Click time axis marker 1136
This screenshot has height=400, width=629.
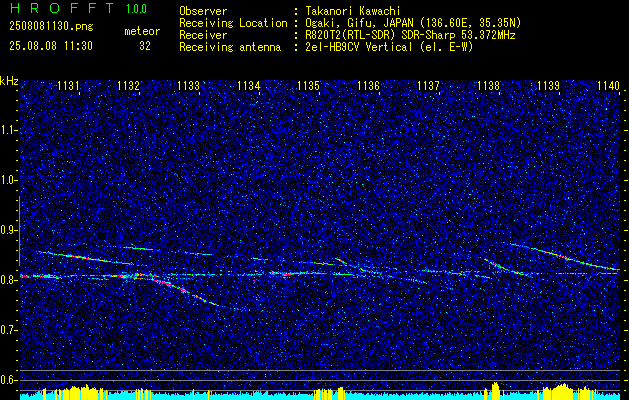(x=368, y=86)
